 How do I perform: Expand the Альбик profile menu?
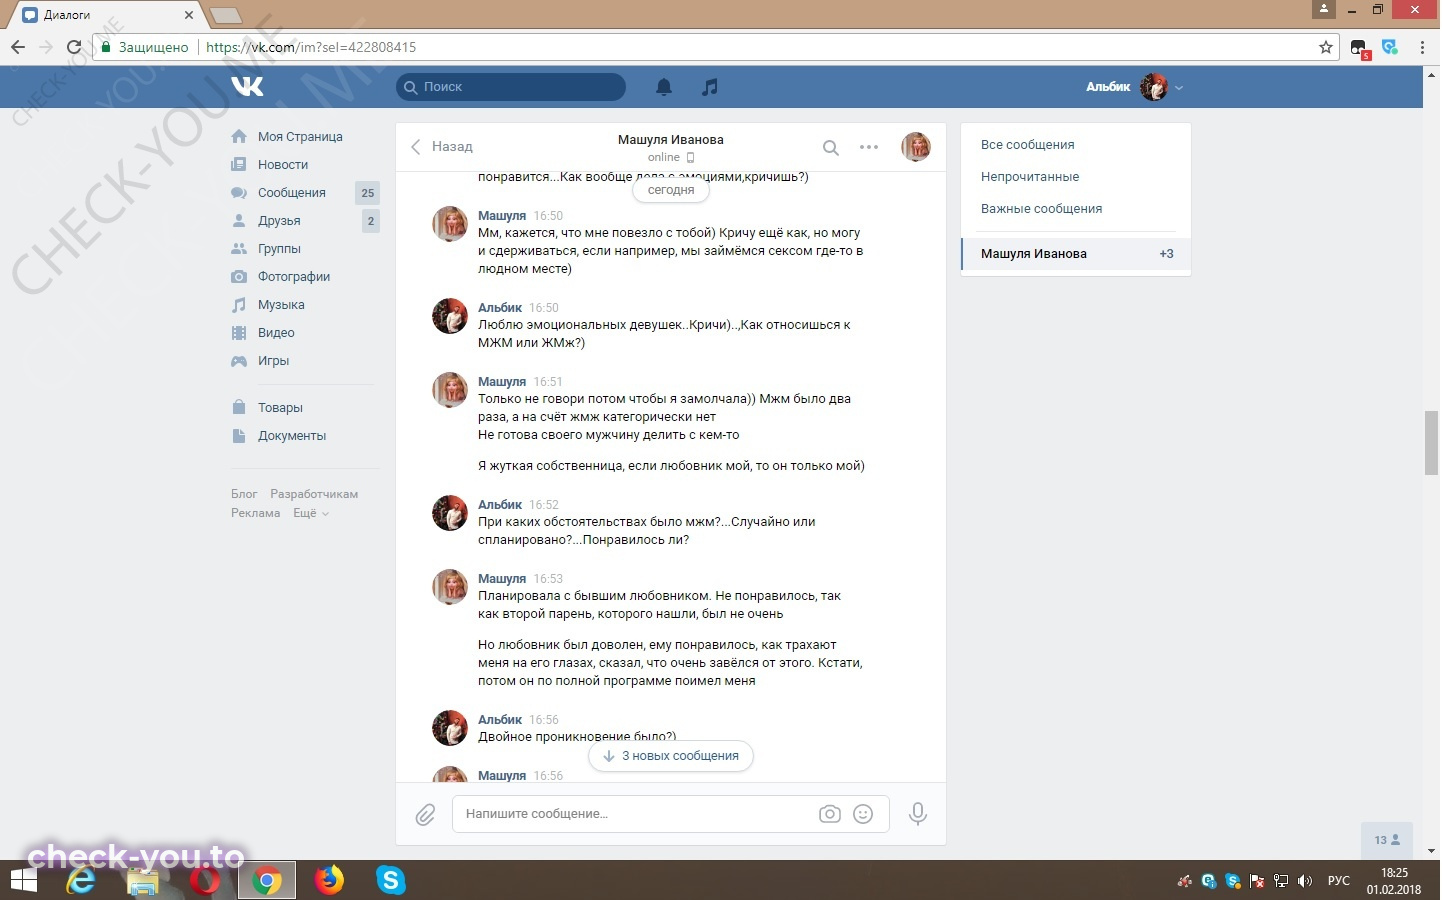point(1135,87)
